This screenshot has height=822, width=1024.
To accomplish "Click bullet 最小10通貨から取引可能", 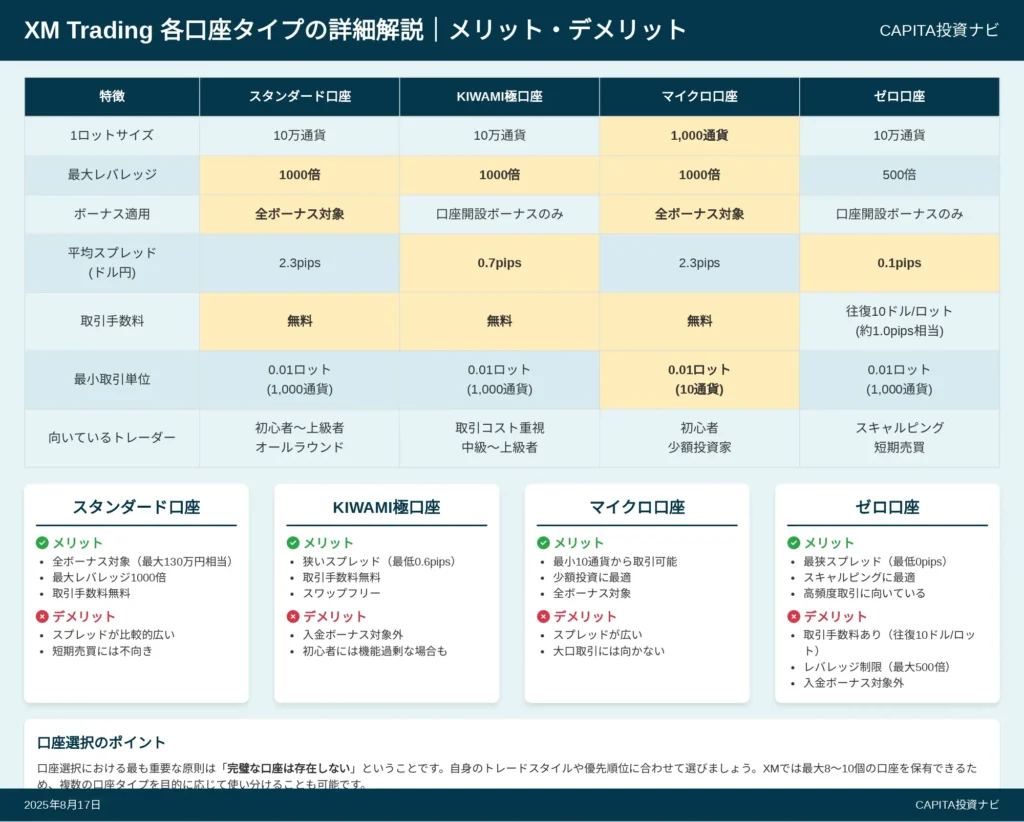I will (615, 561).
